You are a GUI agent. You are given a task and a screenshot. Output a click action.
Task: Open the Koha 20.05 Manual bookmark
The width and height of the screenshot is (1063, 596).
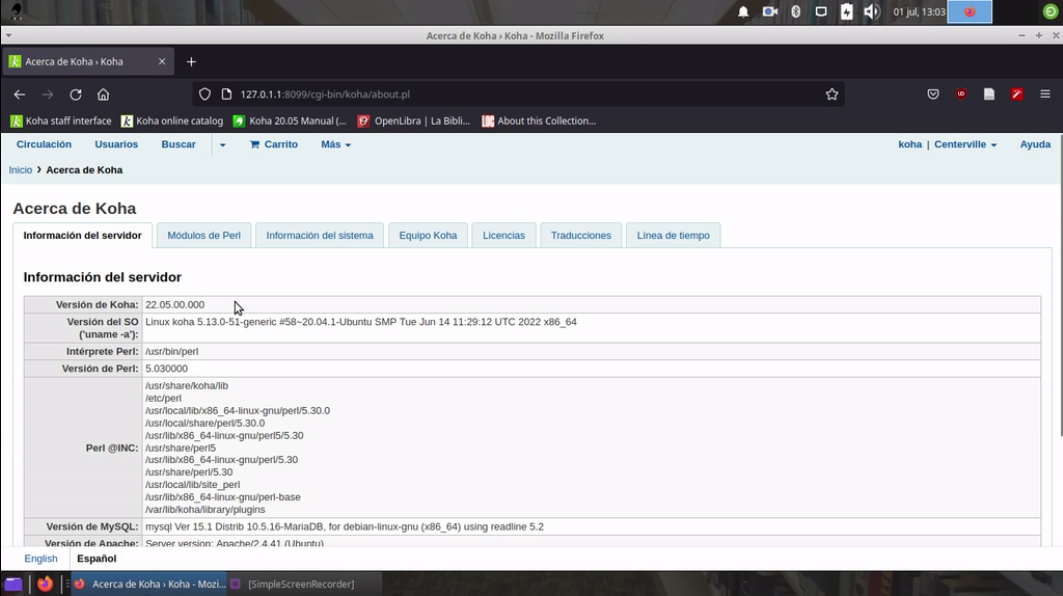point(289,121)
